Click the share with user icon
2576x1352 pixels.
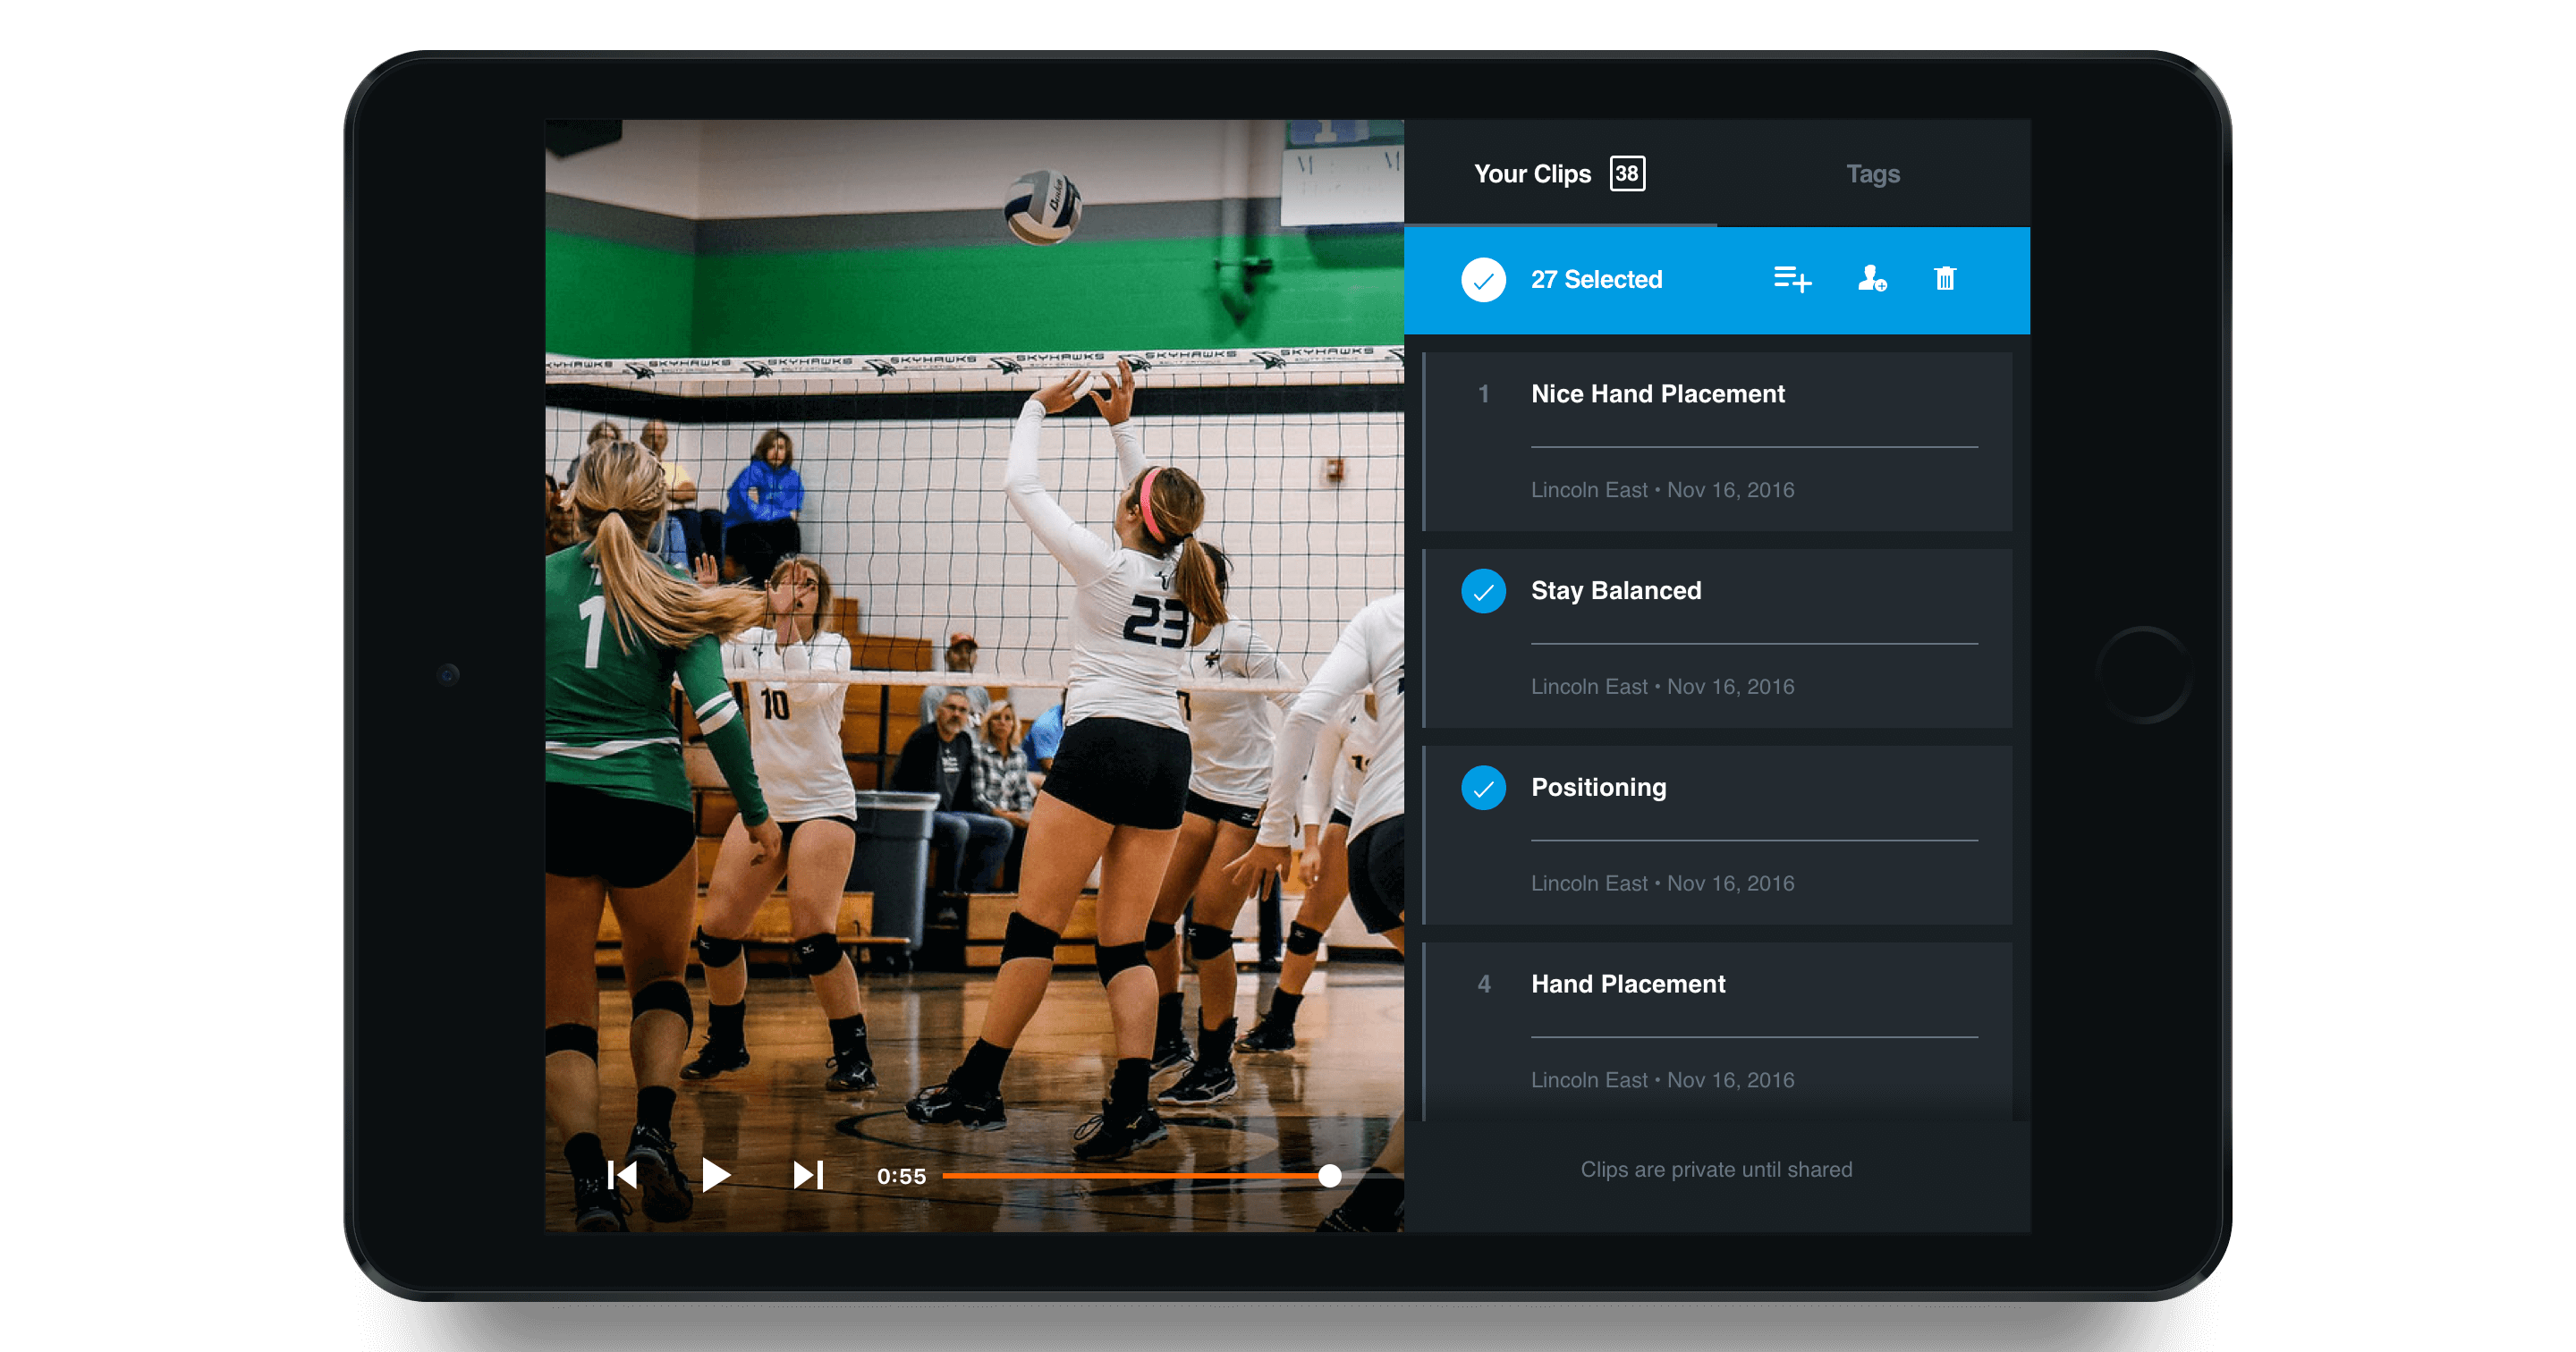(1872, 279)
